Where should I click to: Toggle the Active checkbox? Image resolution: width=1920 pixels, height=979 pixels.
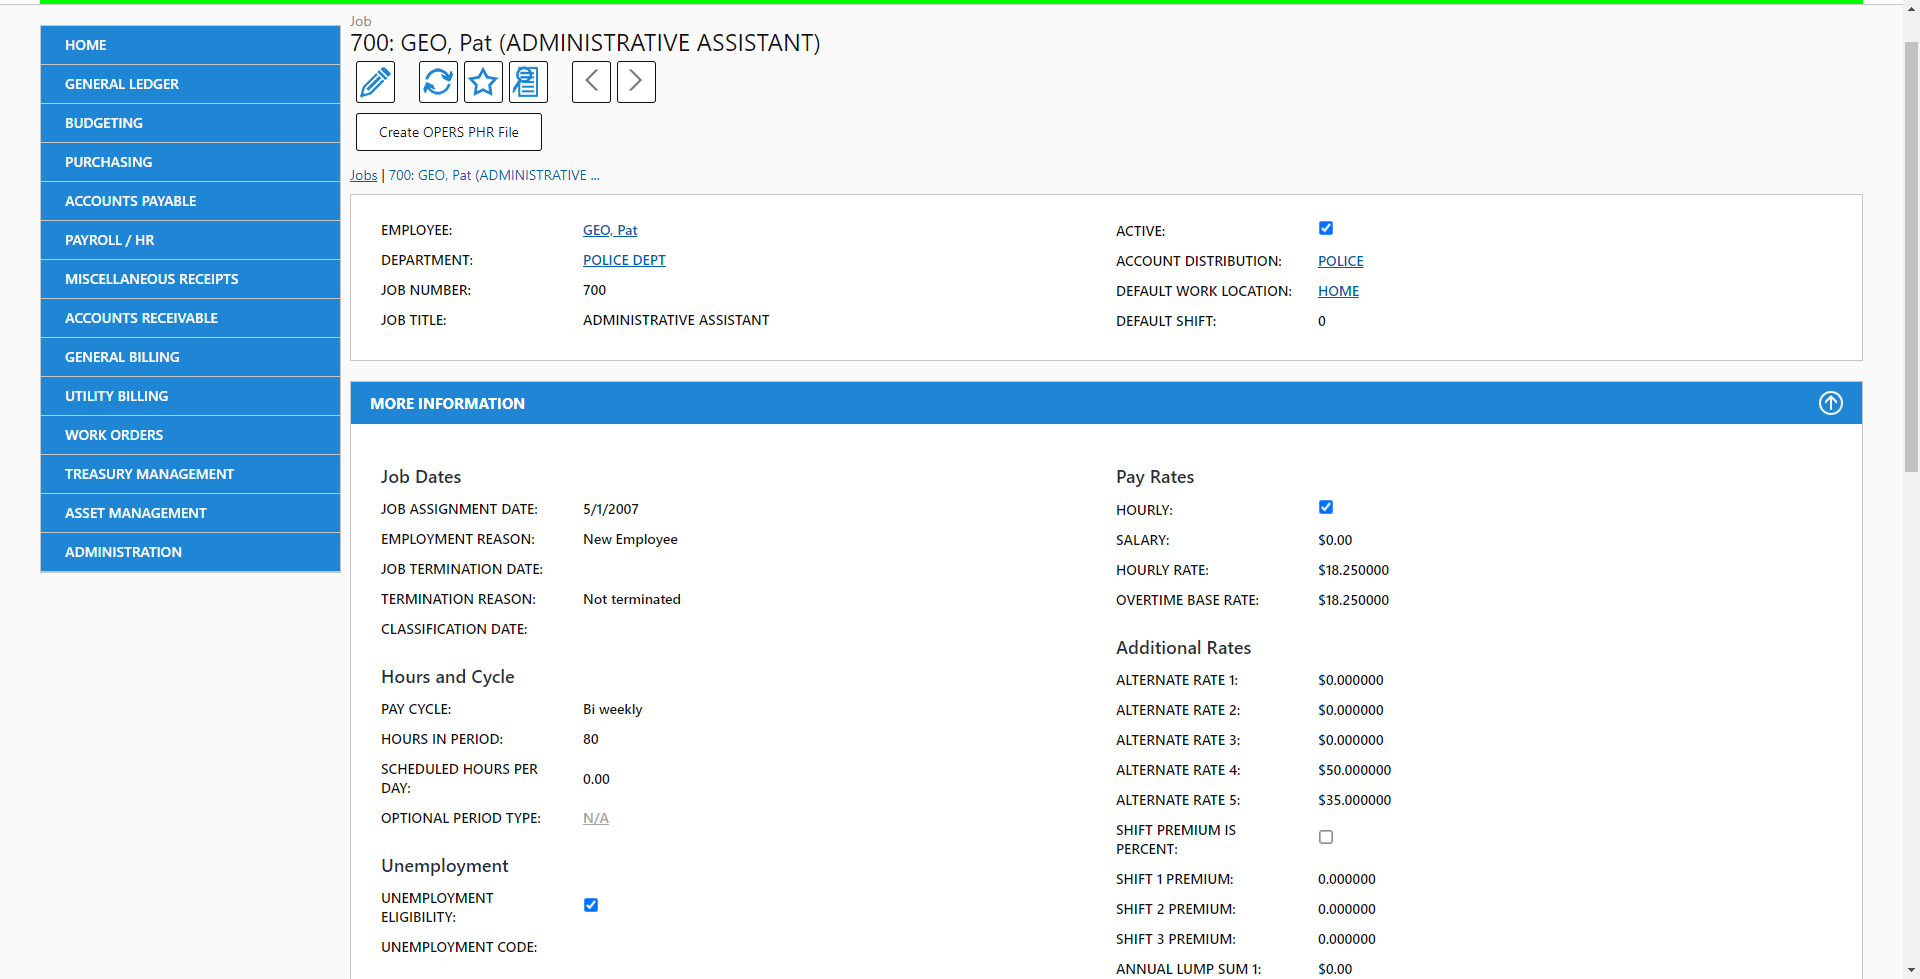point(1326,228)
